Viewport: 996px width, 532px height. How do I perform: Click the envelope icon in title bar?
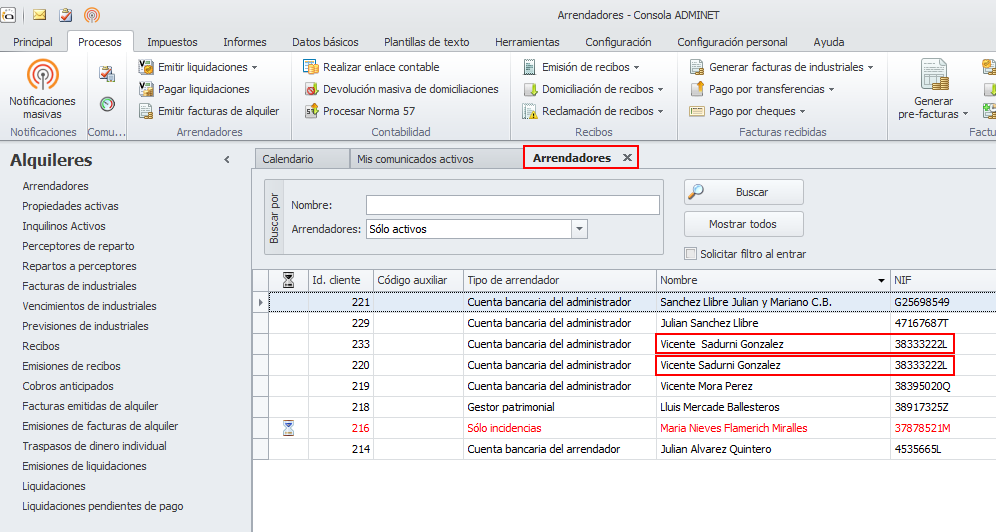tap(40, 15)
